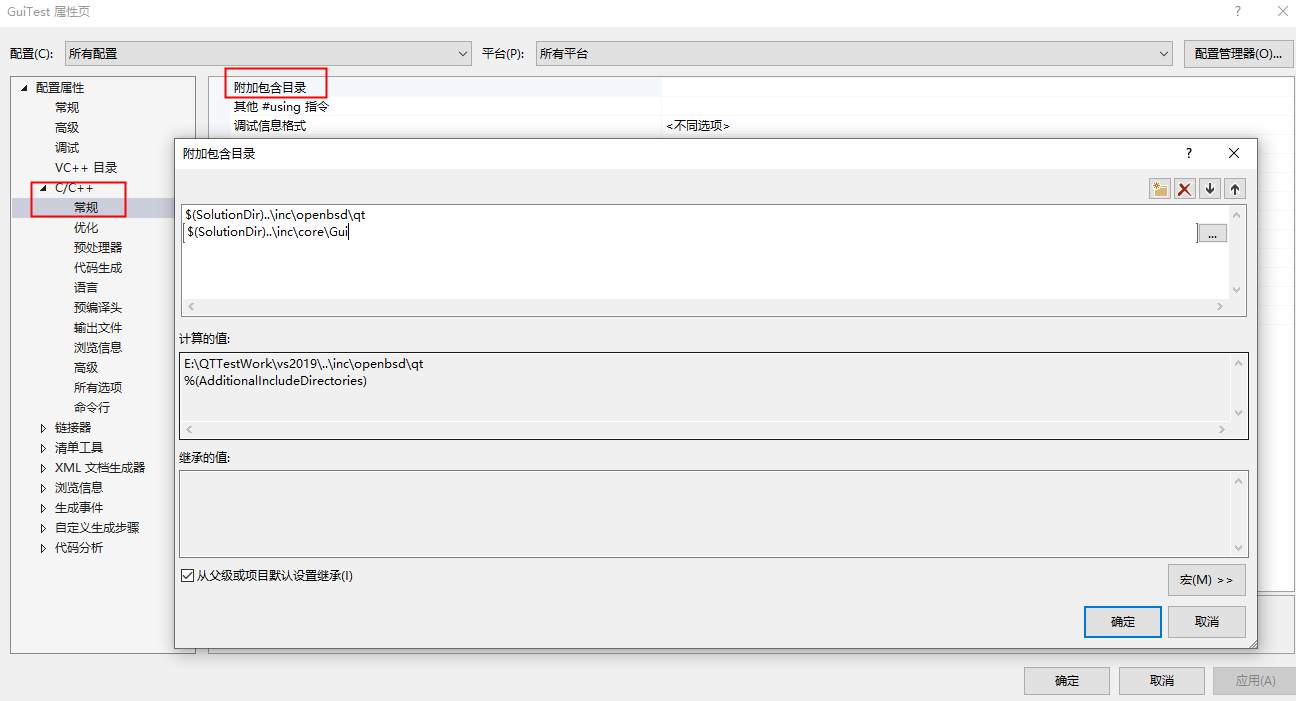Image resolution: width=1296 pixels, height=701 pixels.
Task: Open the folder browse ellipsis button
Action: 1212,233
